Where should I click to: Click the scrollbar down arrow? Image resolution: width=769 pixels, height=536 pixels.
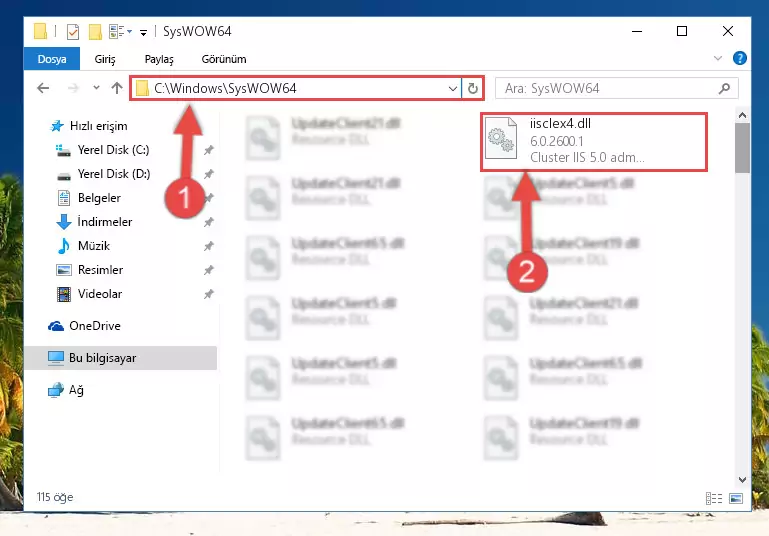tap(743, 480)
